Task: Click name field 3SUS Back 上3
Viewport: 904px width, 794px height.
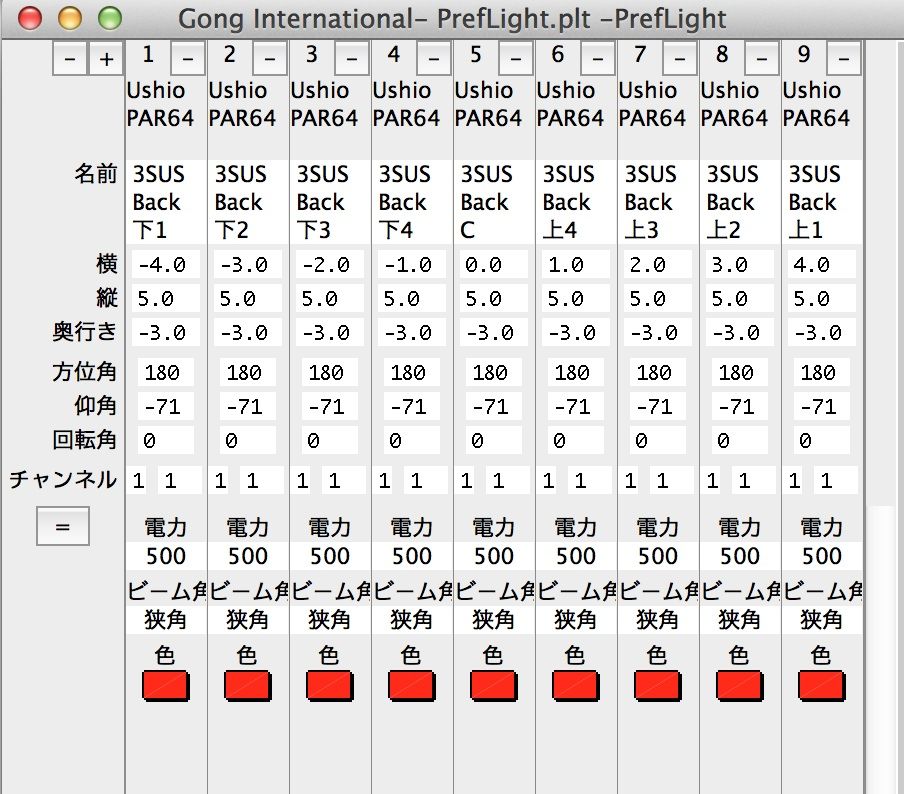Action: tap(657, 202)
